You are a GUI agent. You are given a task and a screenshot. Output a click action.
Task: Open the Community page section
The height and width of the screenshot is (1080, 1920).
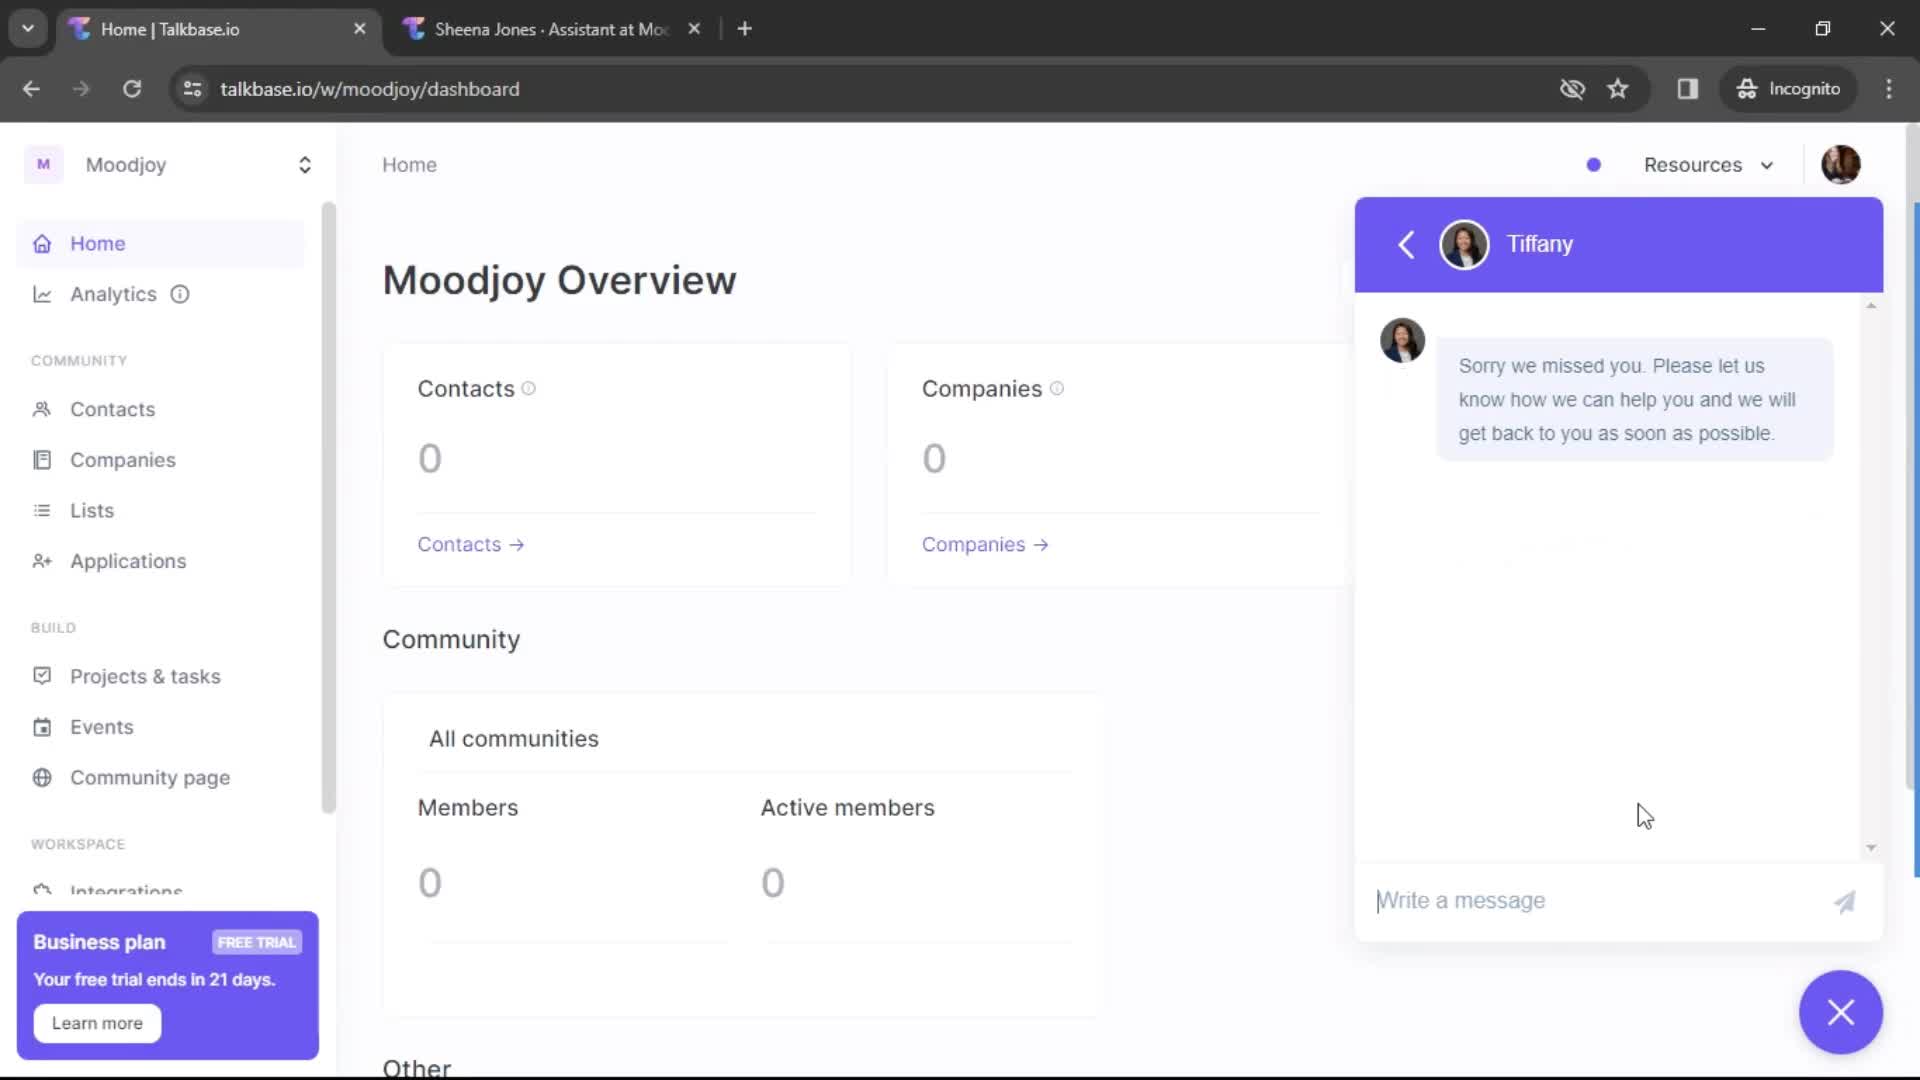150,778
